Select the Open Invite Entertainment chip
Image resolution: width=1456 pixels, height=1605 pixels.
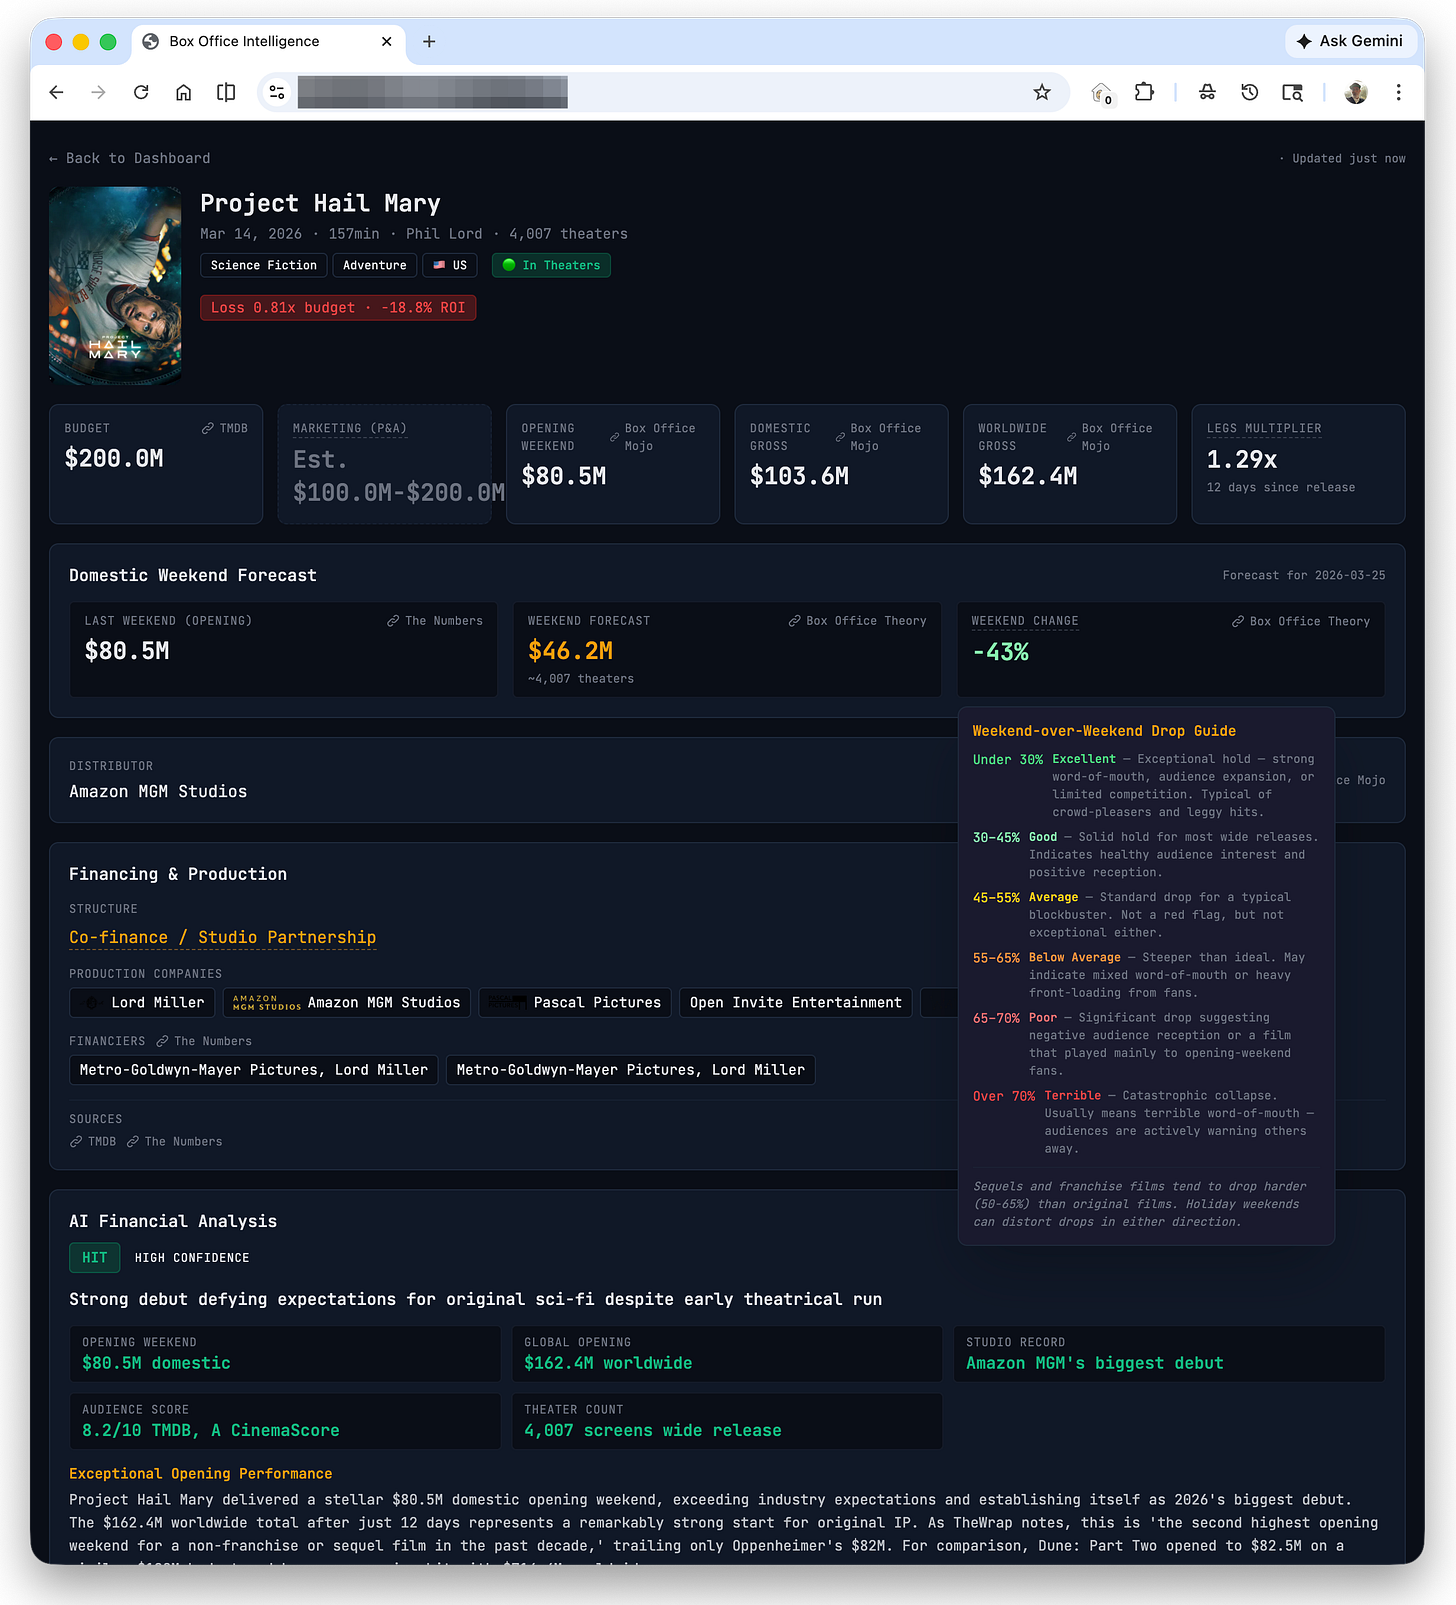(x=796, y=1002)
